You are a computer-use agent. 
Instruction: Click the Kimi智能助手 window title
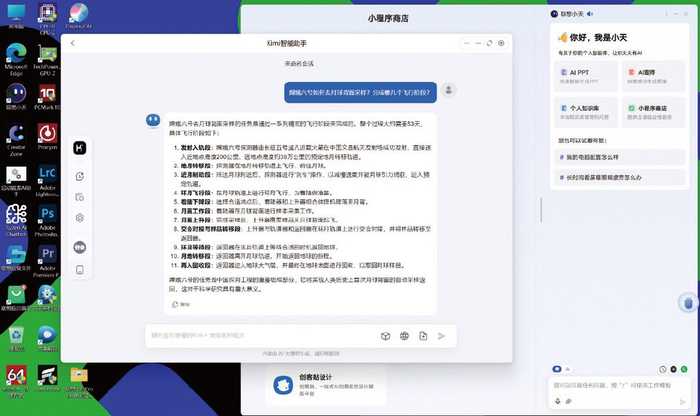pos(287,43)
